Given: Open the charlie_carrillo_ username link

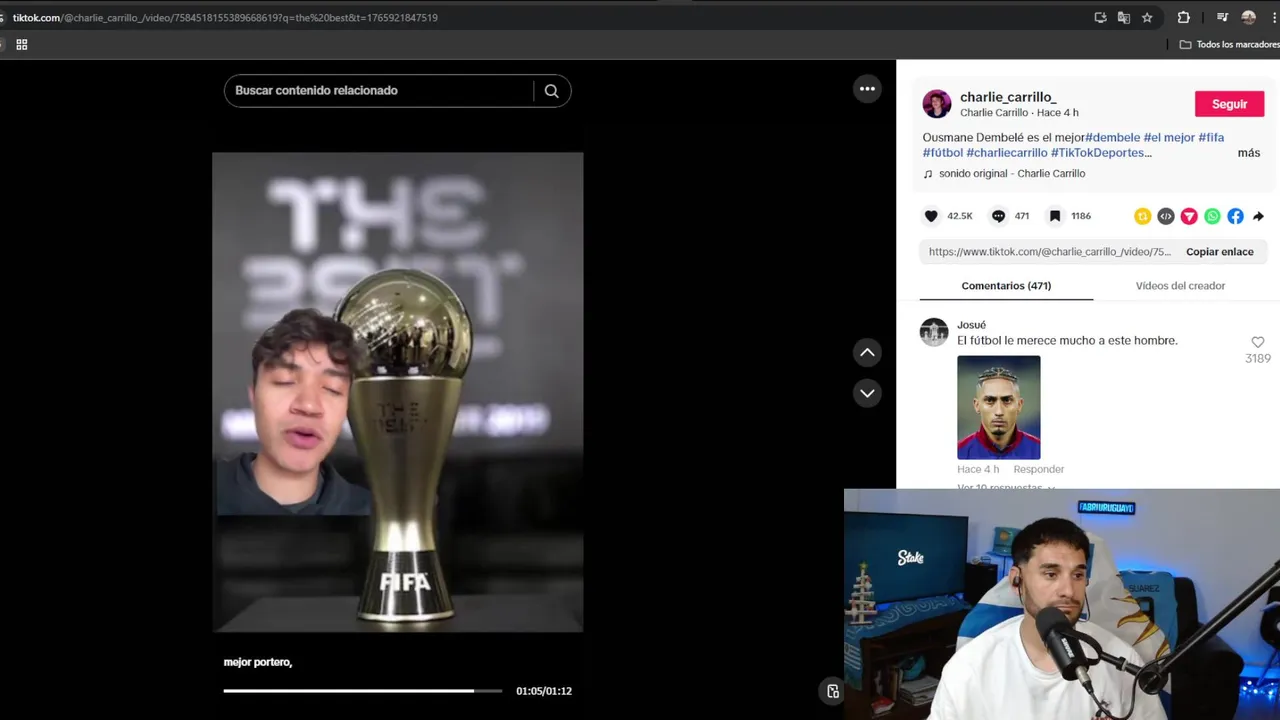Looking at the screenshot, I should (x=1008, y=97).
